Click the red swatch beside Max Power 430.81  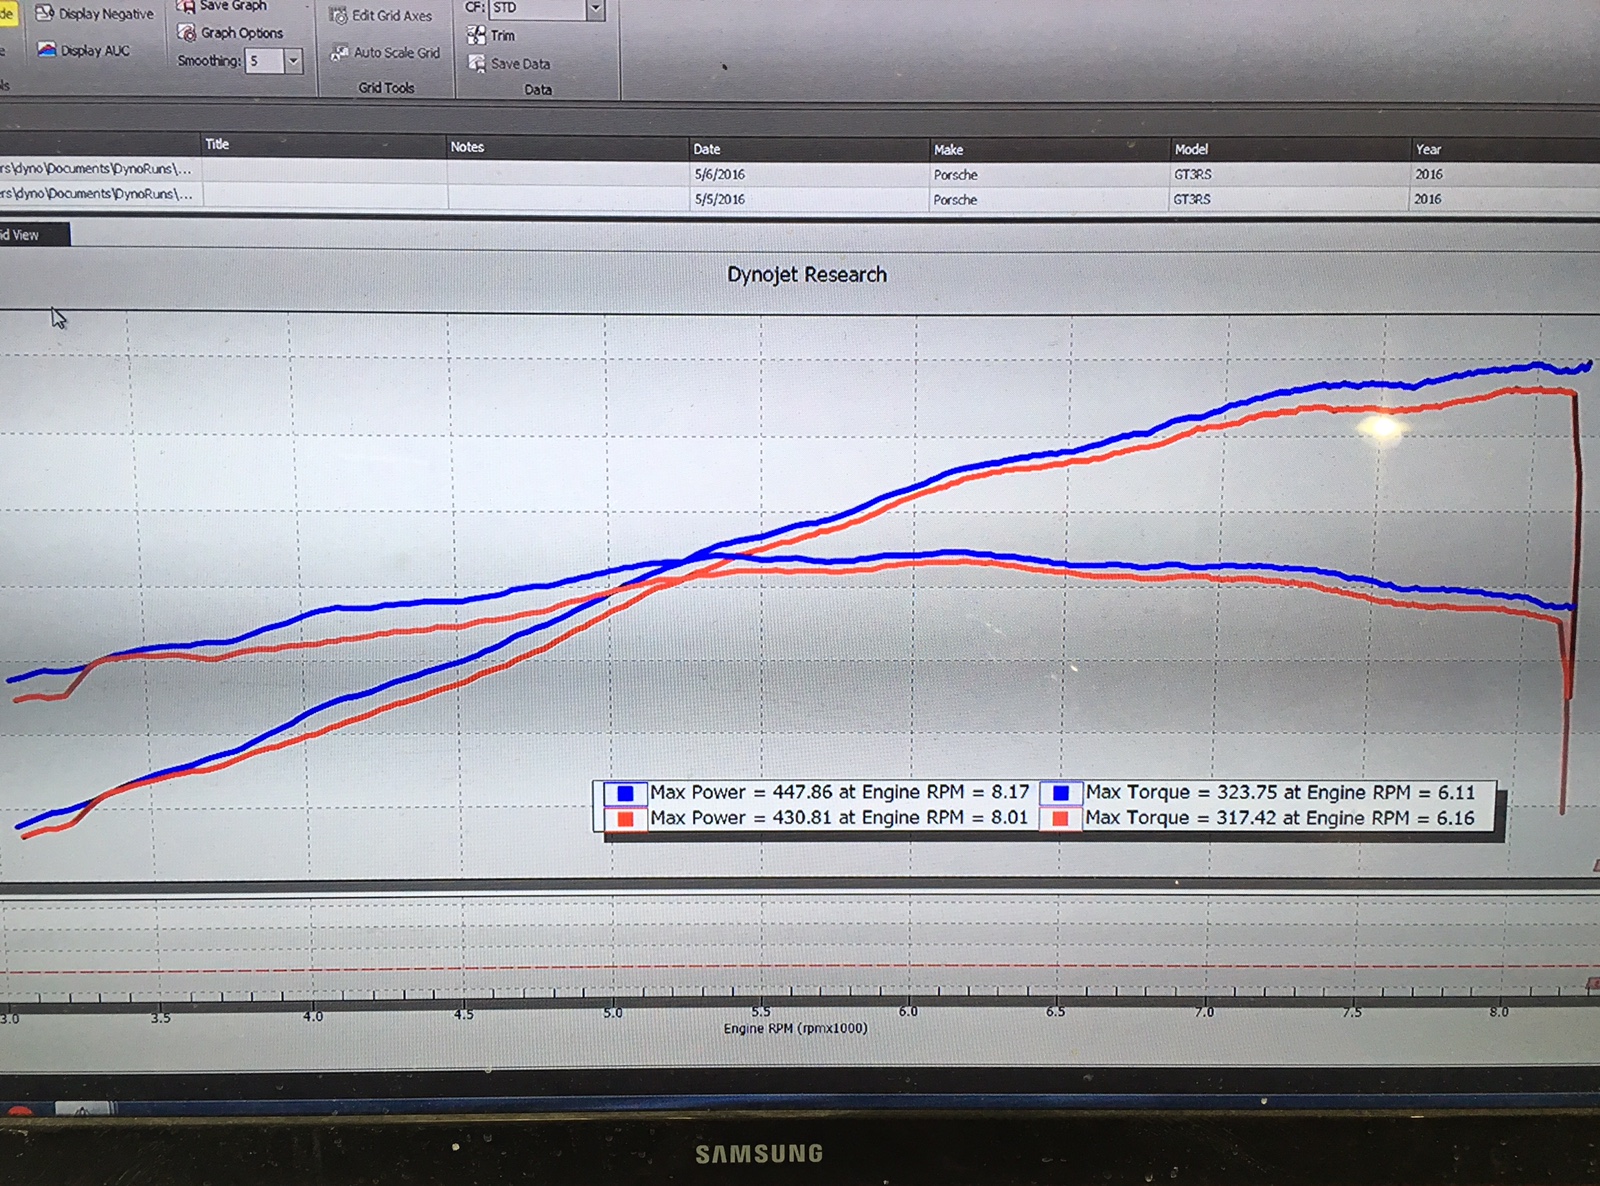click(626, 819)
